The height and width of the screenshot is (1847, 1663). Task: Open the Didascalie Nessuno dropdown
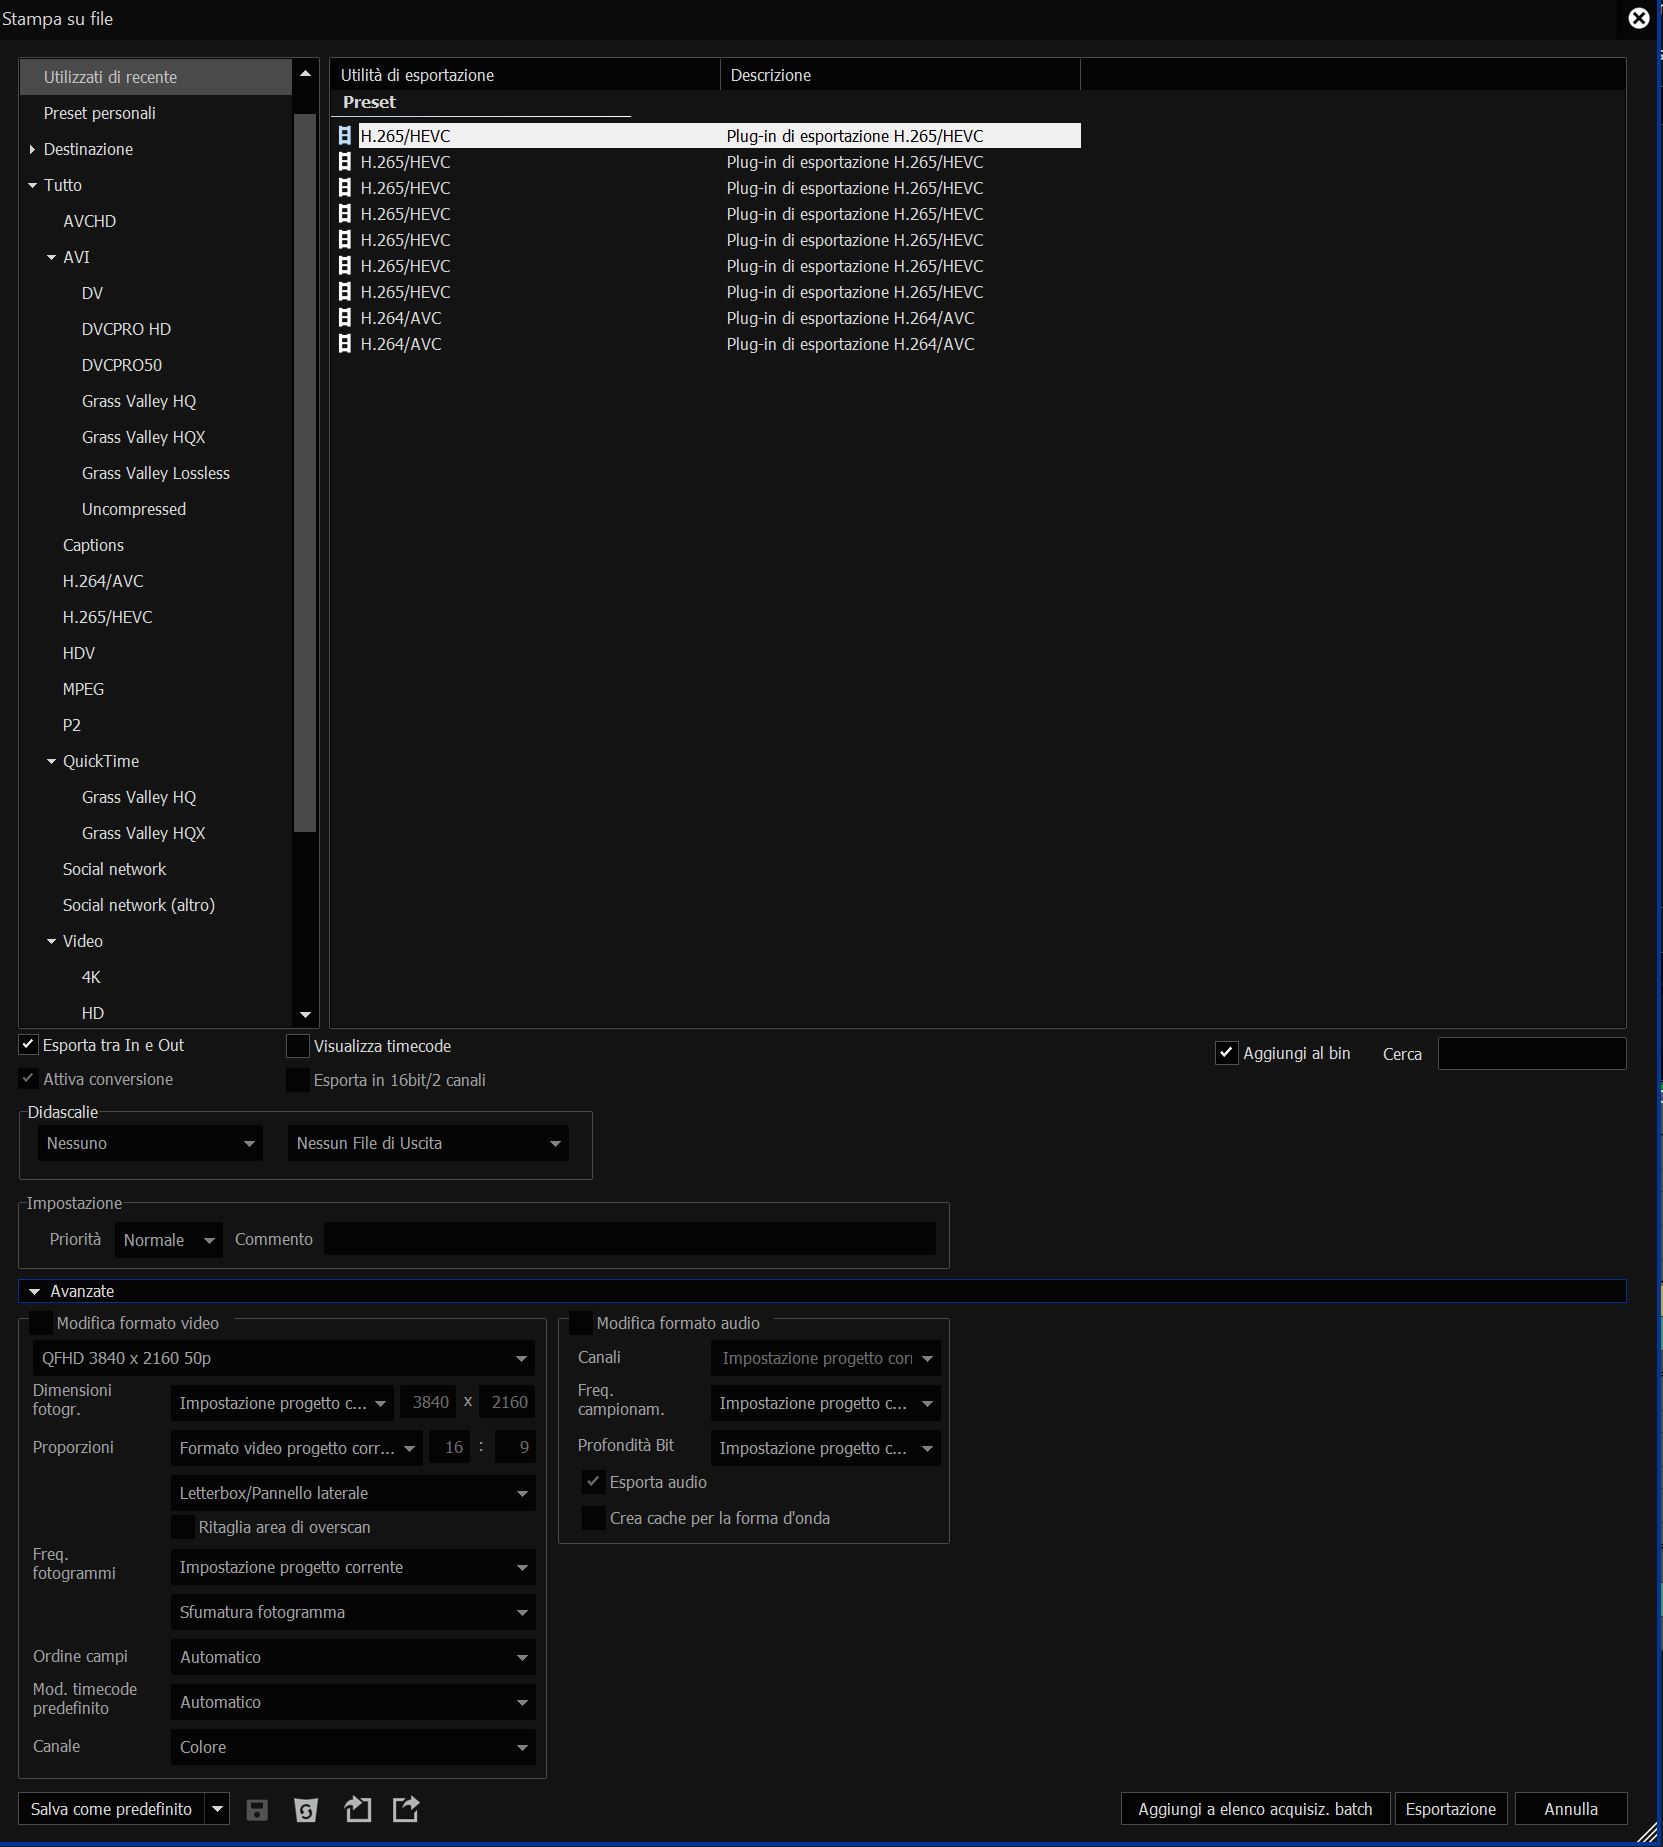point(150,1143)
